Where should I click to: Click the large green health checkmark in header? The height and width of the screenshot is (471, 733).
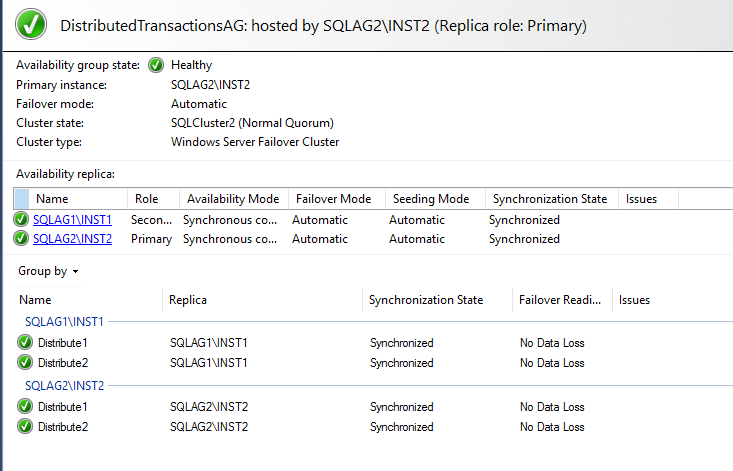31,25
